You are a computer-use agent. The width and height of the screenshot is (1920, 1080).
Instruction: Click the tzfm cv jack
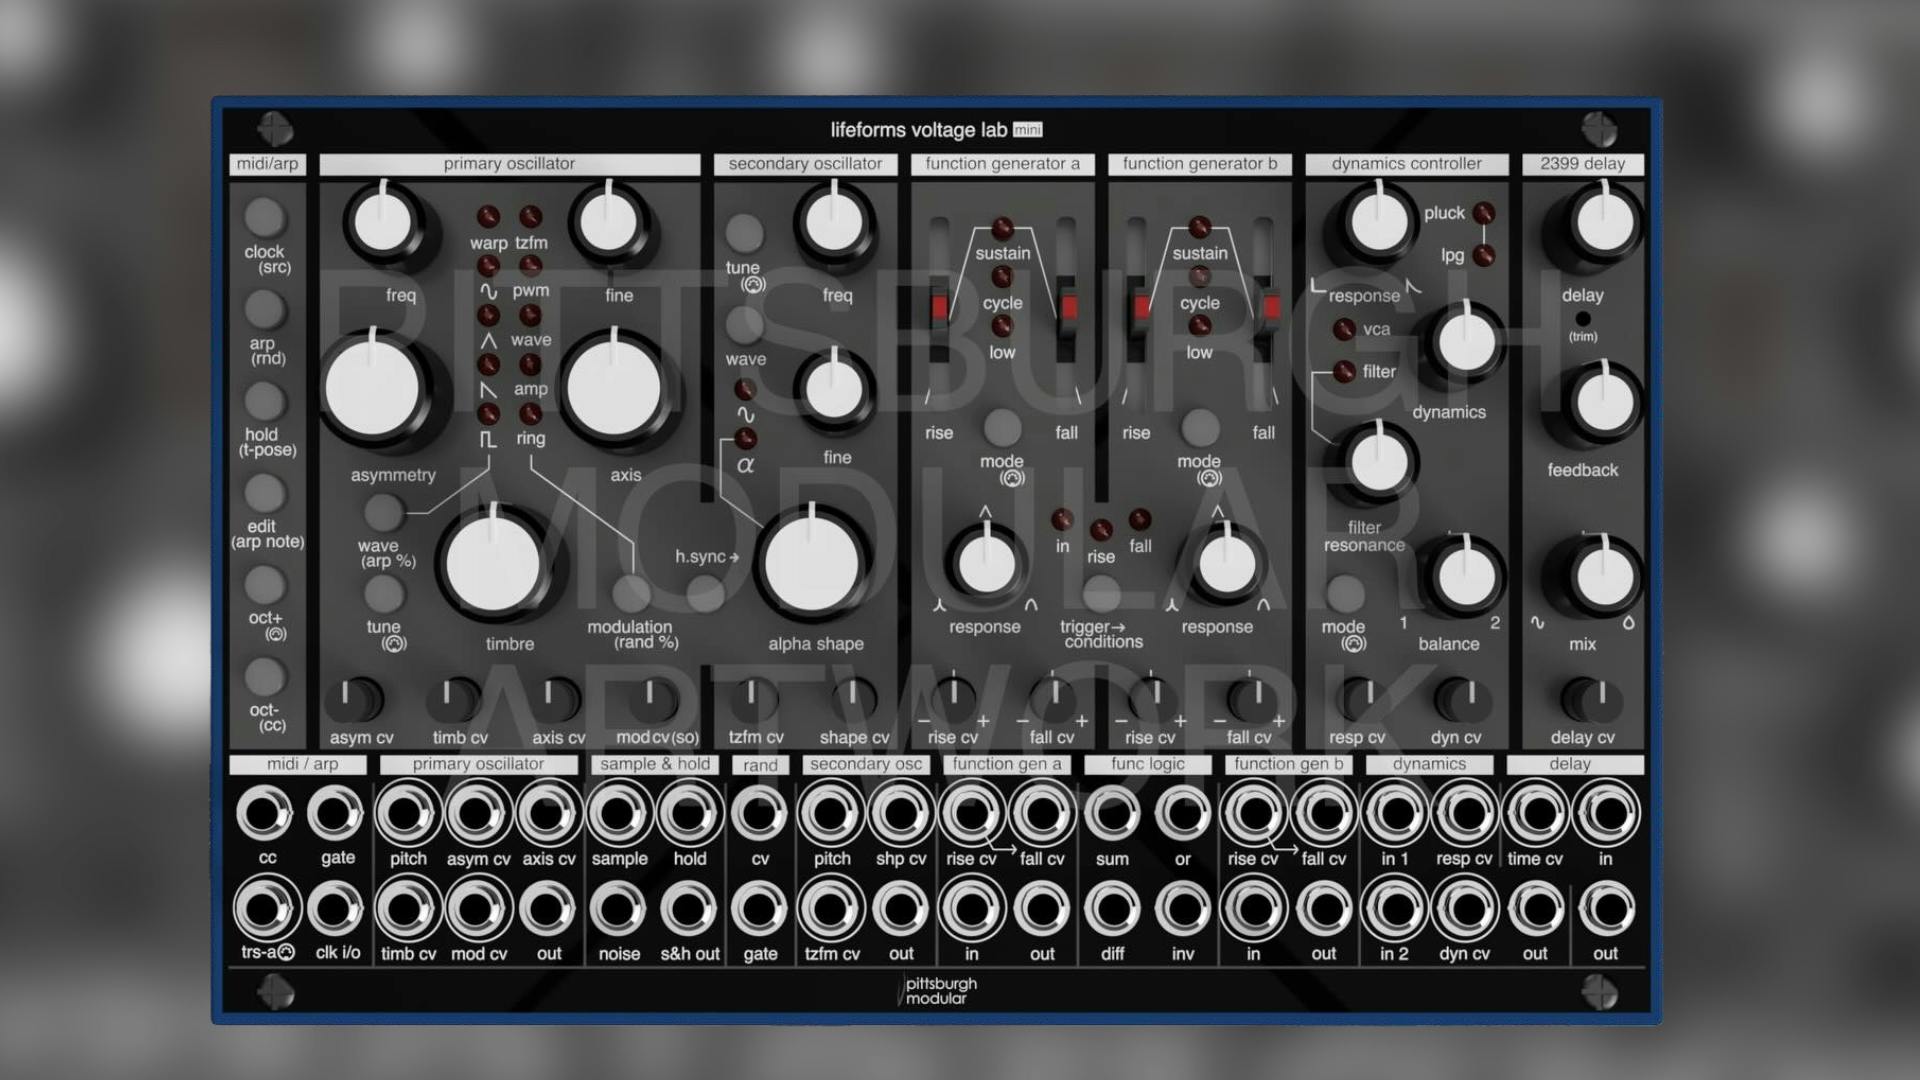point(830,909)
